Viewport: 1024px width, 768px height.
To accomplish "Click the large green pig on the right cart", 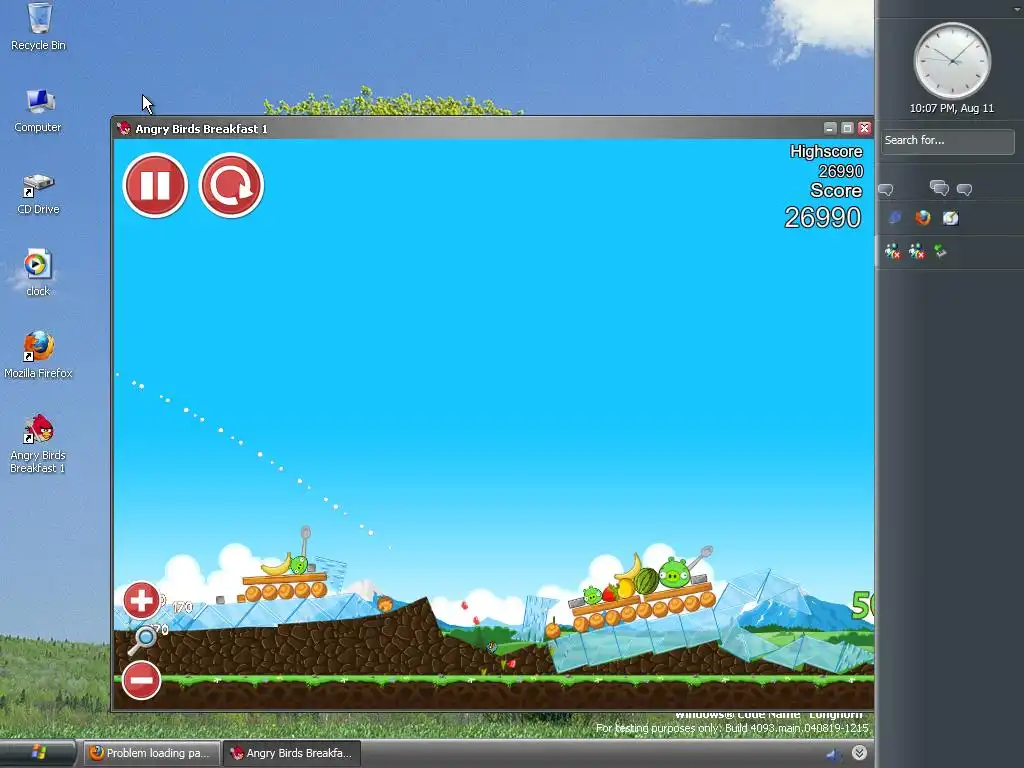I will click(674, 573).
